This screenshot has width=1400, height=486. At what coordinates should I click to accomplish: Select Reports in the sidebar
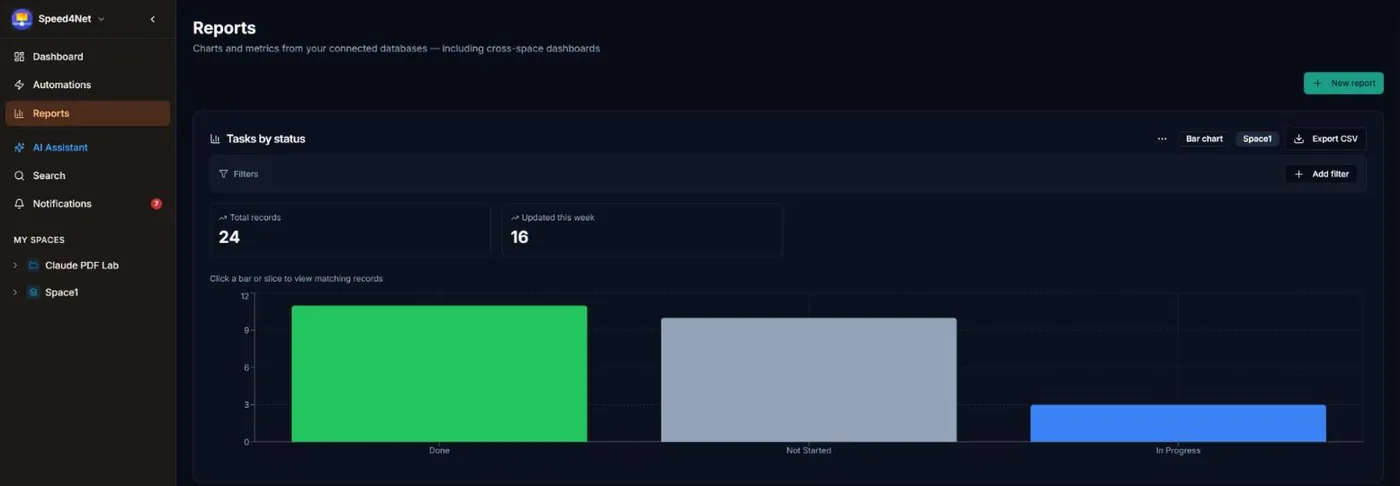click(88, 113)
